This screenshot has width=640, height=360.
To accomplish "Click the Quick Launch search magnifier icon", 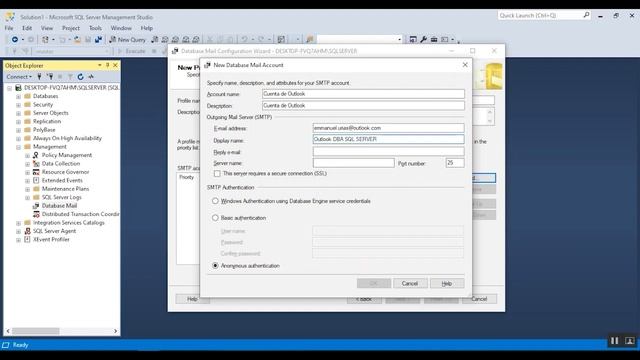I will tap(586, 15).
